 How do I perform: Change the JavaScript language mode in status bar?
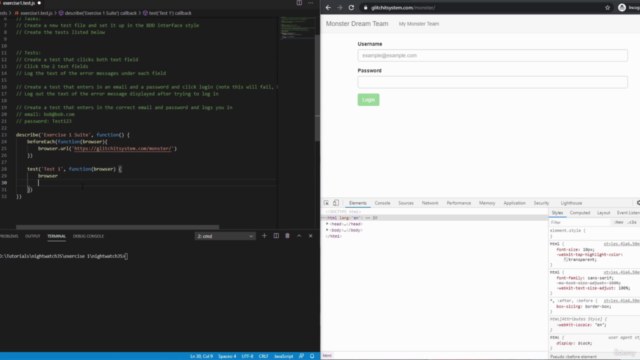[x=283, y=356]
